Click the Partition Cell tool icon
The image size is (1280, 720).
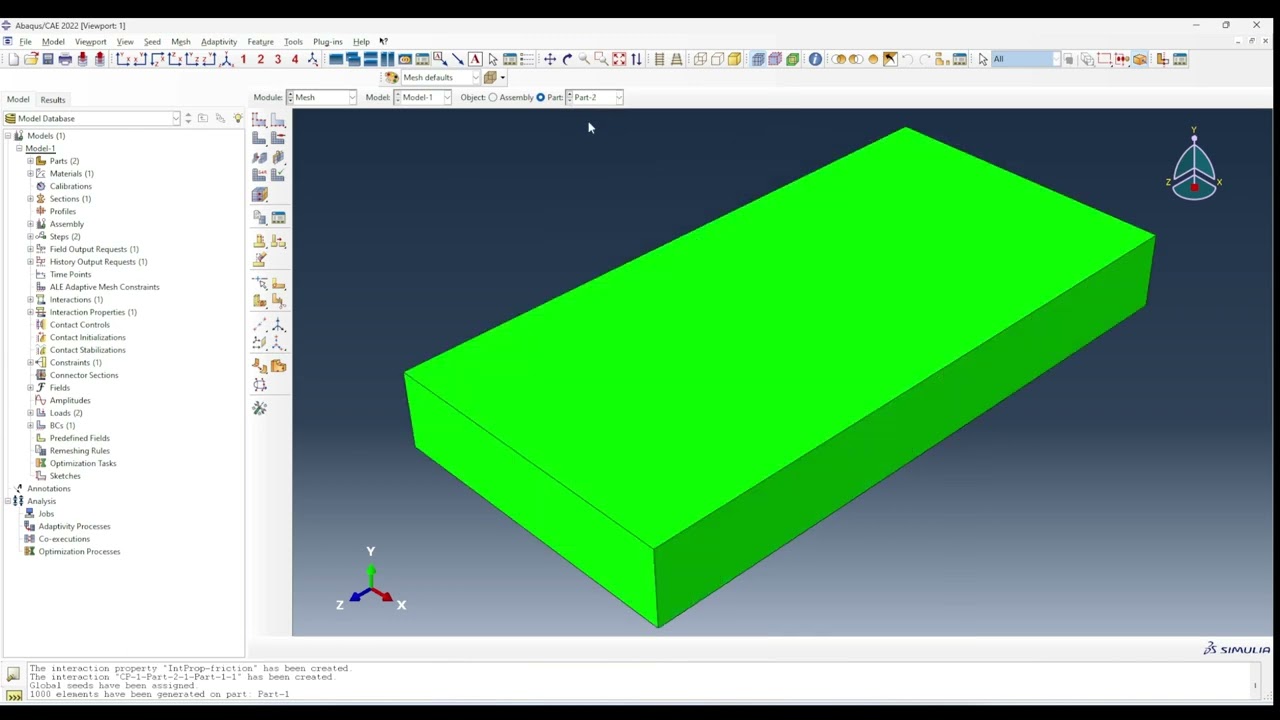259,301
